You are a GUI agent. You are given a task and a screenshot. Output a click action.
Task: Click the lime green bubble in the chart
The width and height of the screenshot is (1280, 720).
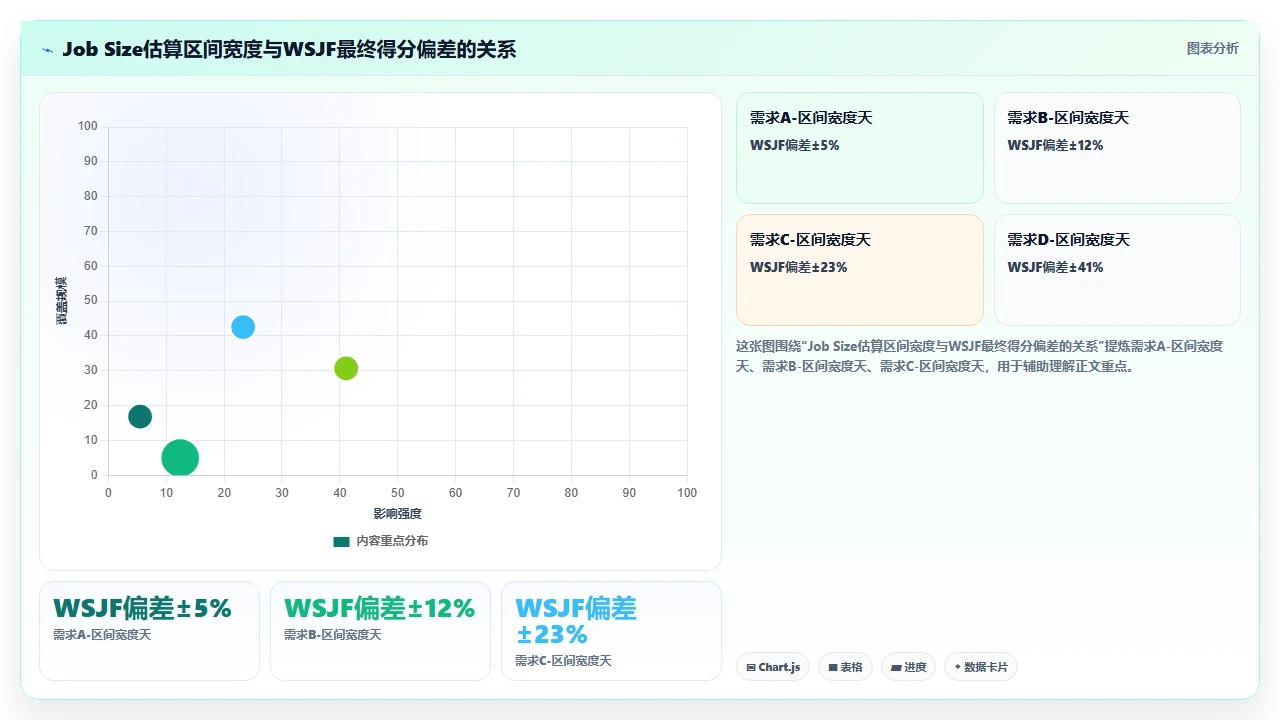346,368
